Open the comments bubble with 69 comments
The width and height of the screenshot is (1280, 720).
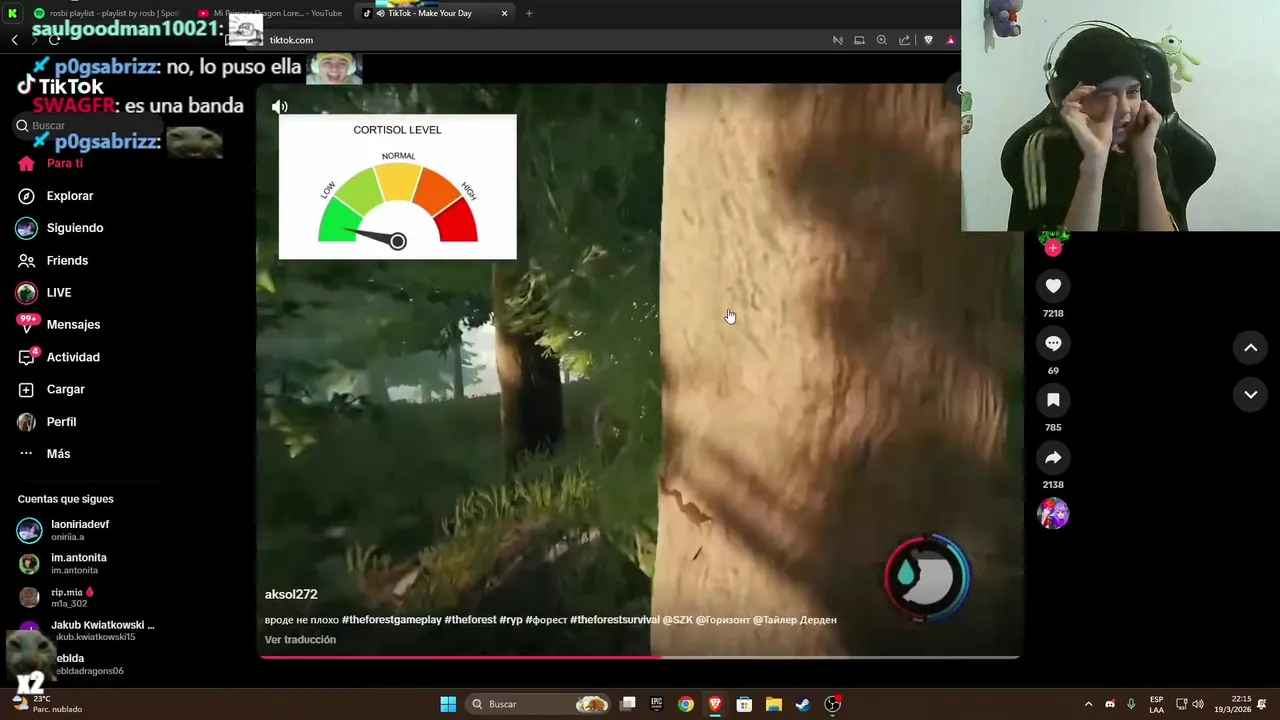[1053, 343]
